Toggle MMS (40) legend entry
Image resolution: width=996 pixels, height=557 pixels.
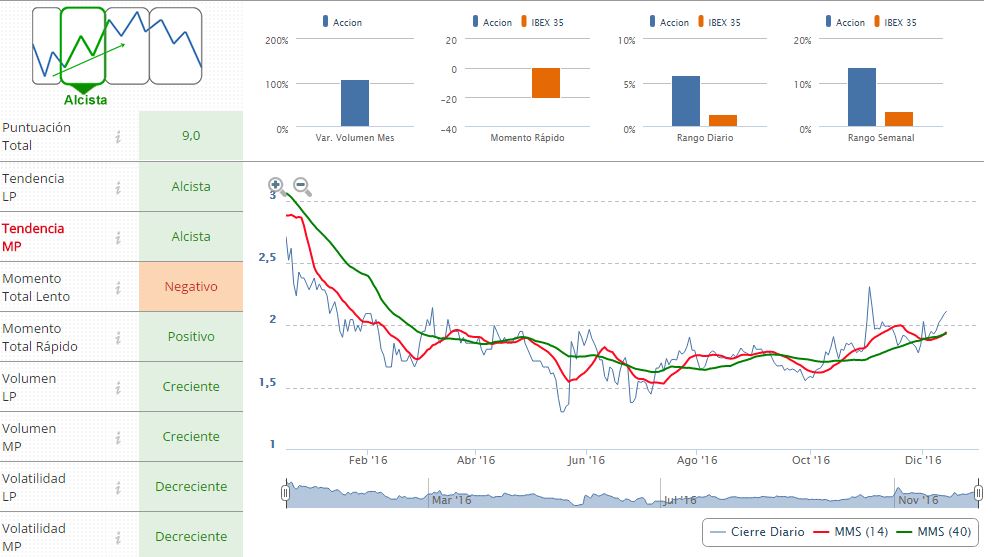click(x=932, y=532)
